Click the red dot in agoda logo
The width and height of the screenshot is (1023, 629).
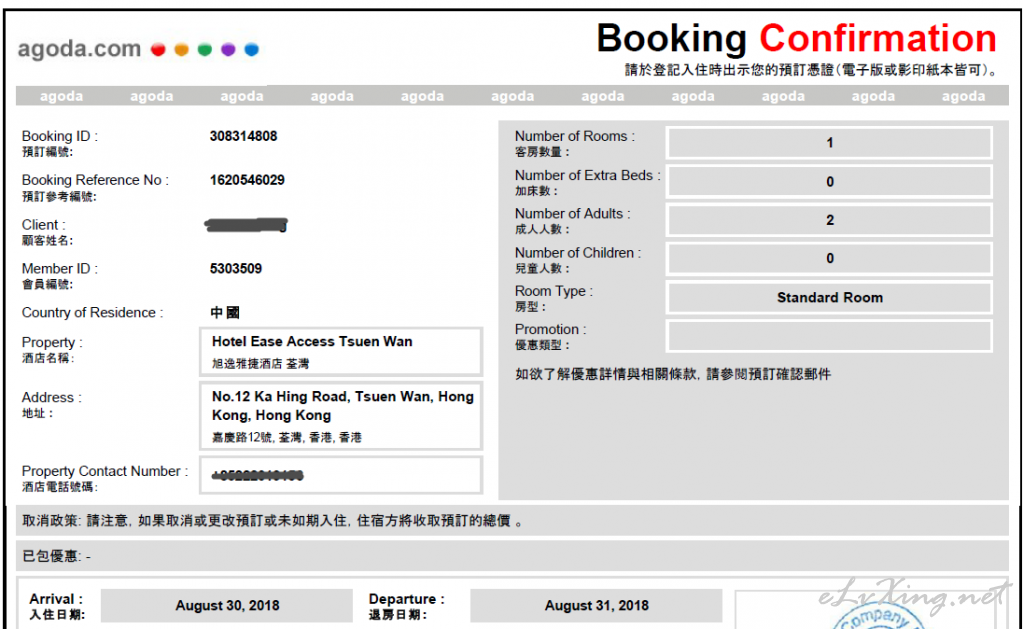pyautogui.click(x=158, y=49)
